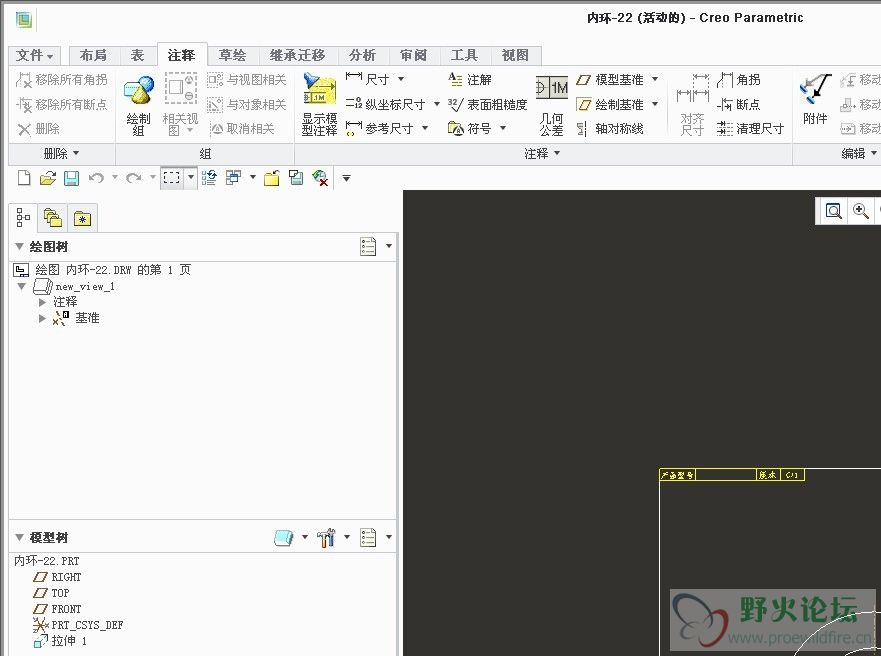Switch to the 工具 tools tab
Screen dimensions: 881x656
[465, 55]
